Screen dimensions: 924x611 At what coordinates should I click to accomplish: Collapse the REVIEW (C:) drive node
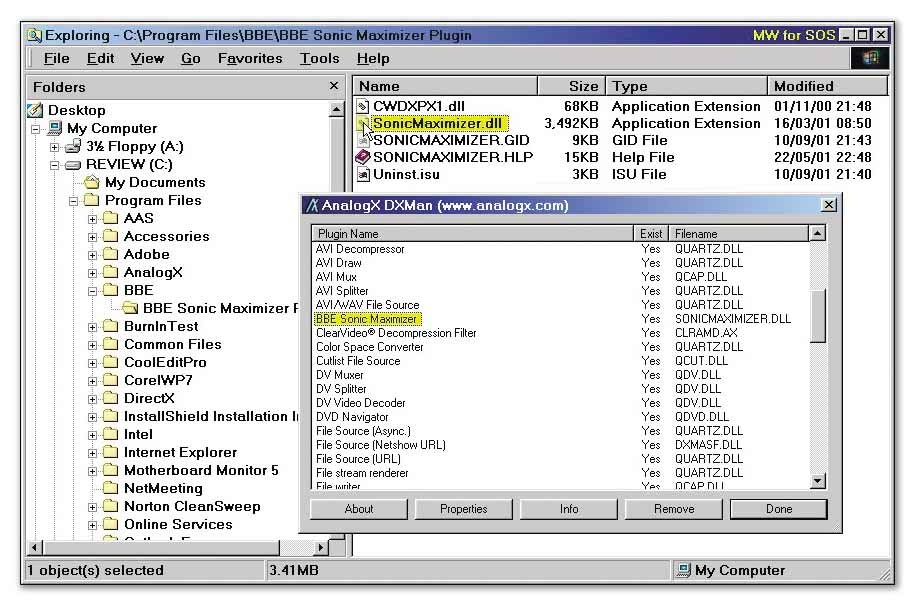click(x=55, y=165)
